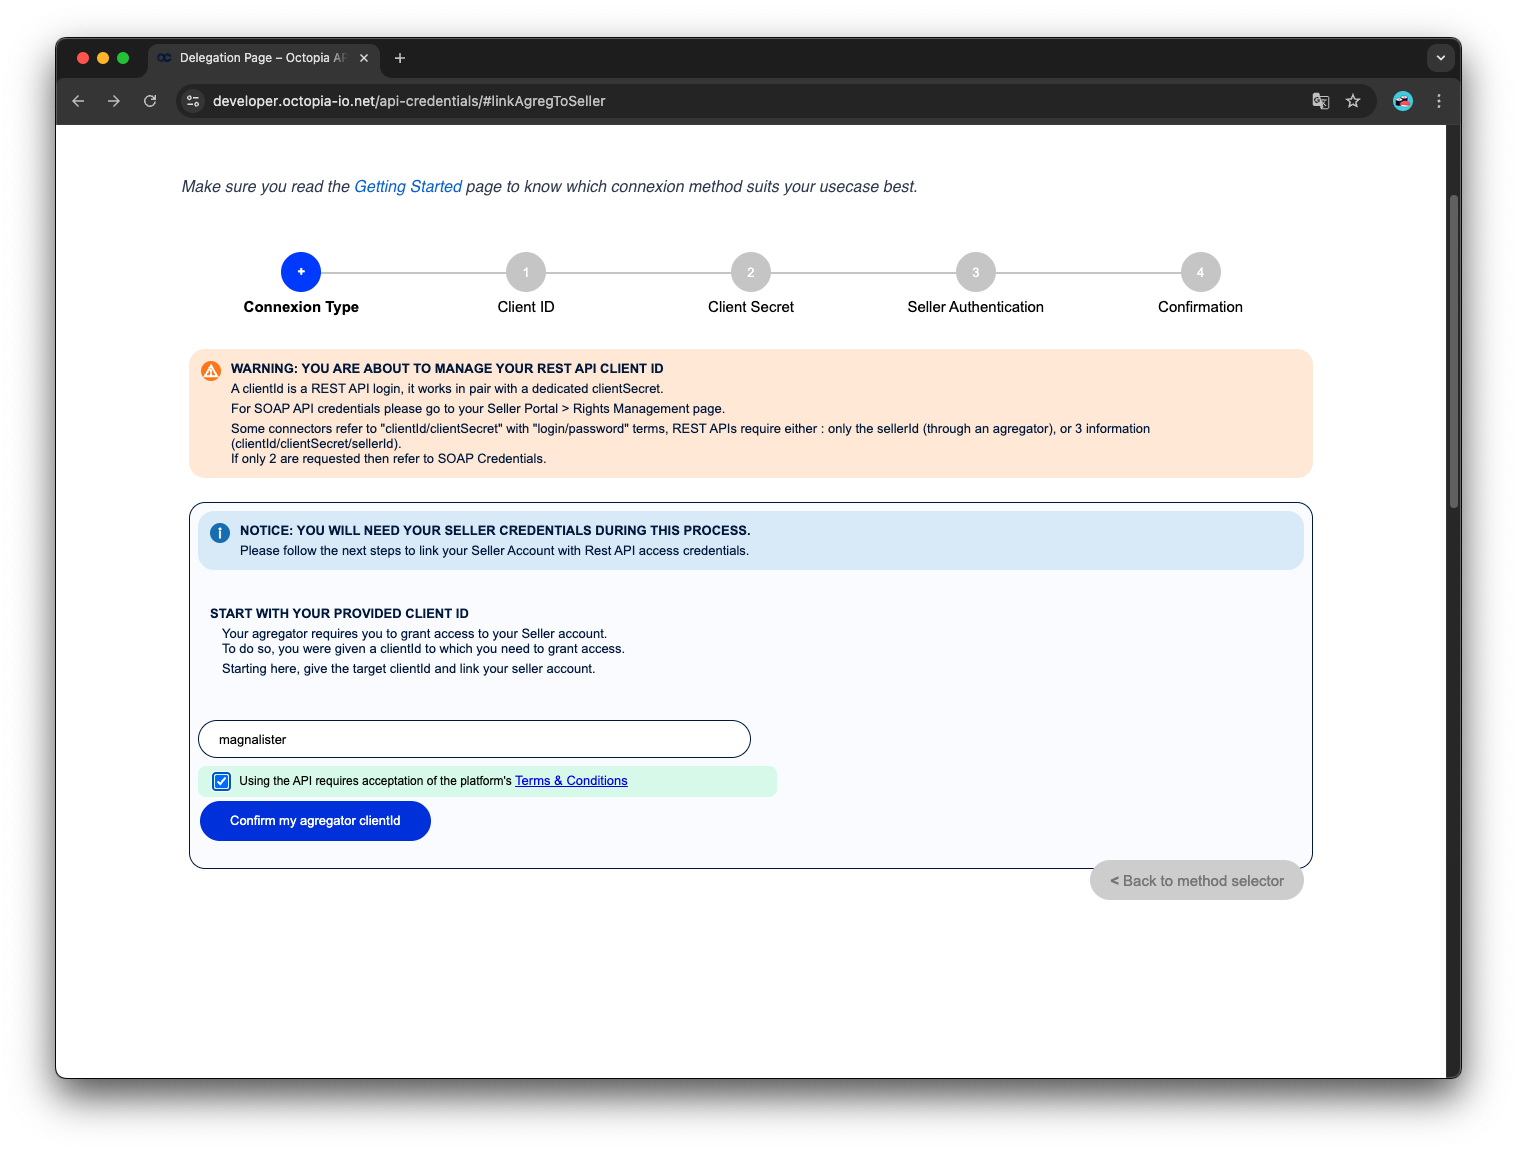Click the blue notice info icon
Viewport: 1517px width, 1152px height.
tap(220, 533)
